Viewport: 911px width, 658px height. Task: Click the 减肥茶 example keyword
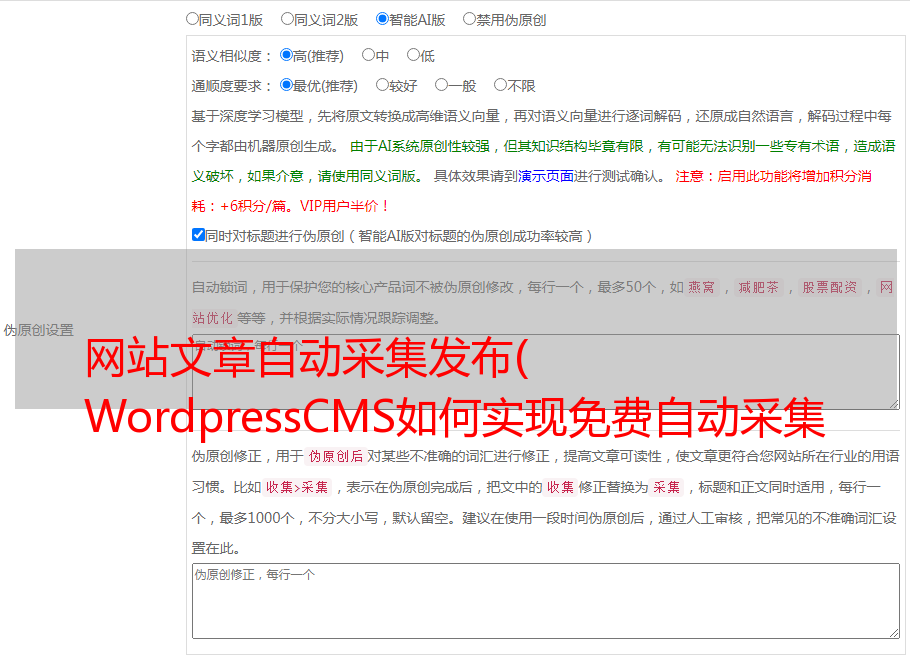[x=759, y=287]
